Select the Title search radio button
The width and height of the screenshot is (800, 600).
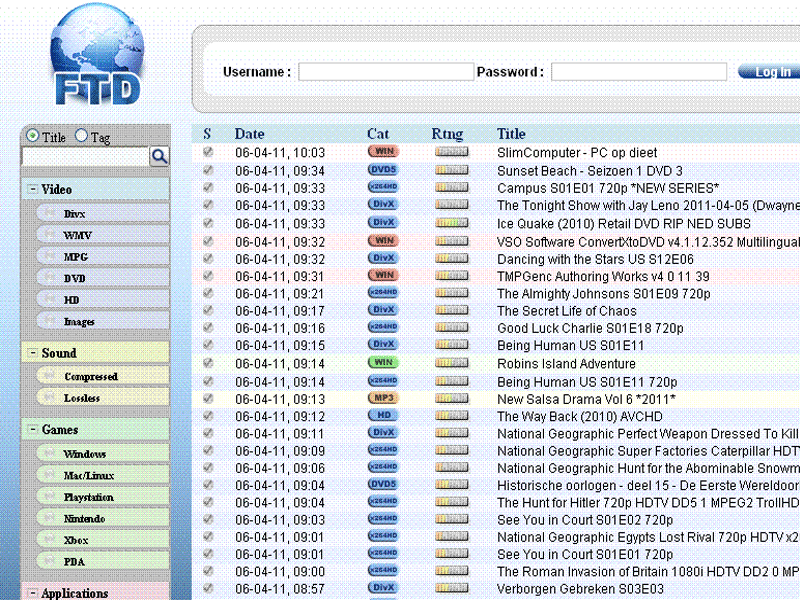coord(33,136)
